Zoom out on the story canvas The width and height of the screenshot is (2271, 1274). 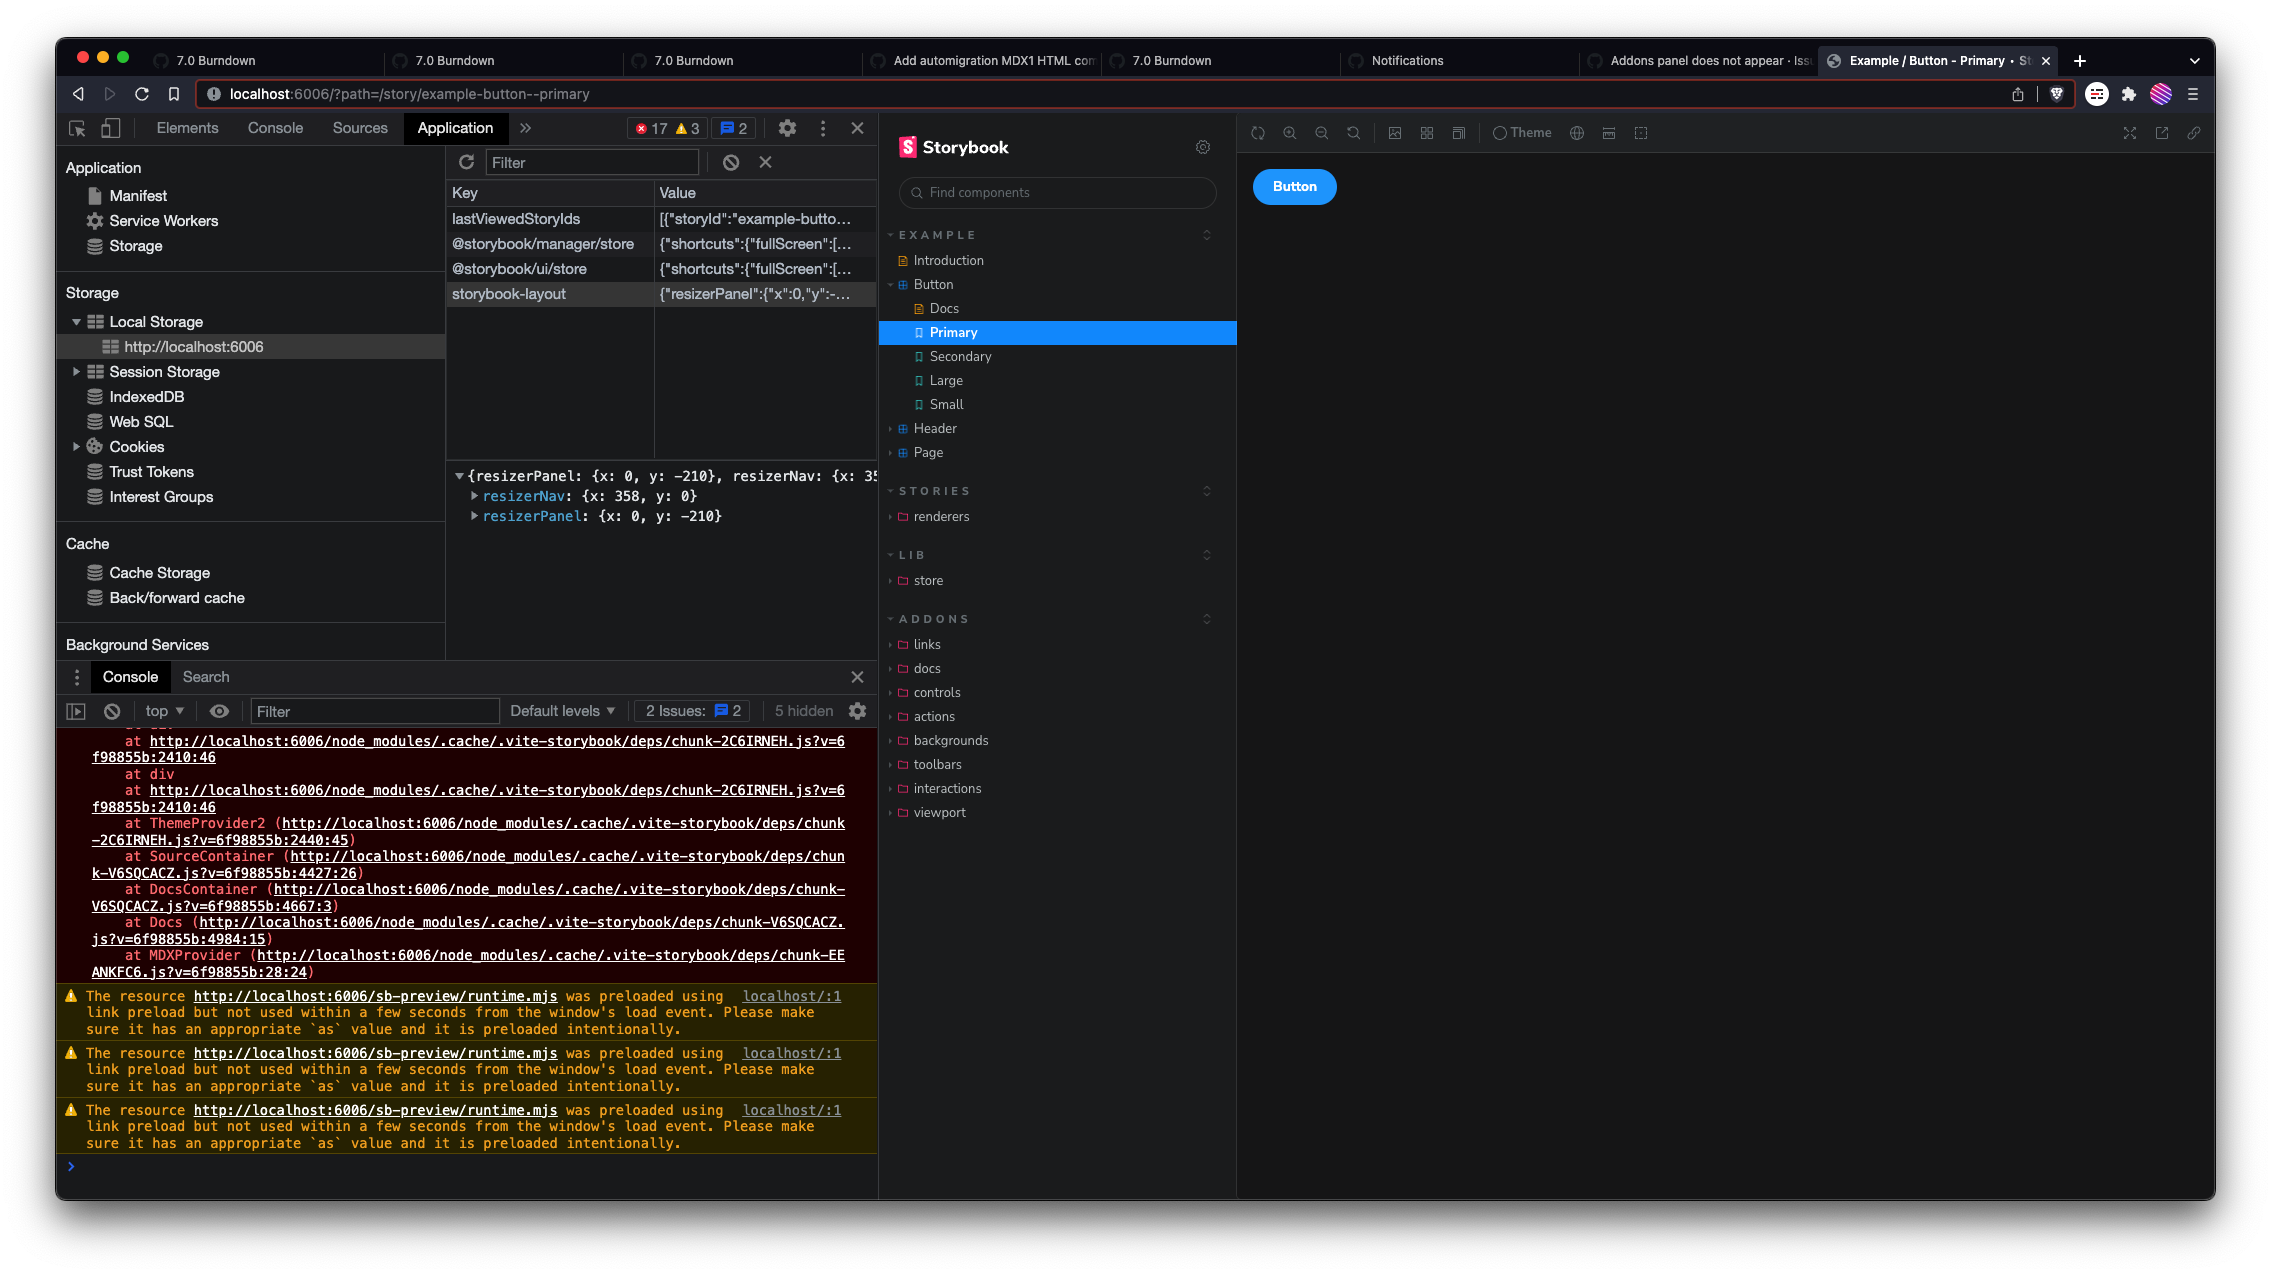coord(1322,132)
